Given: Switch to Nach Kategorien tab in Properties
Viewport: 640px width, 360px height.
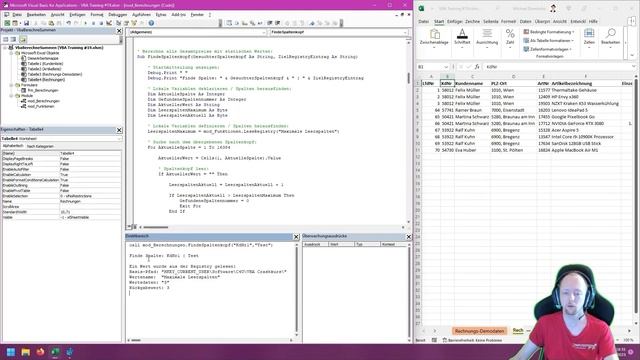Looking at the screenshot, I should pos(40,146).
